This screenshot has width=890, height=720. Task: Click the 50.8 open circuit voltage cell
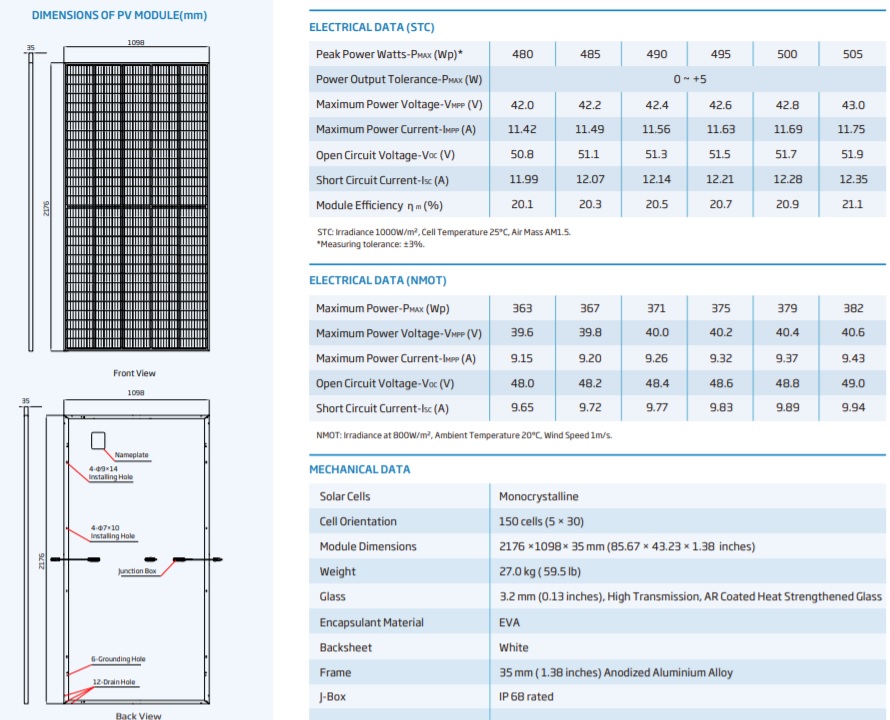click(522, 154)
